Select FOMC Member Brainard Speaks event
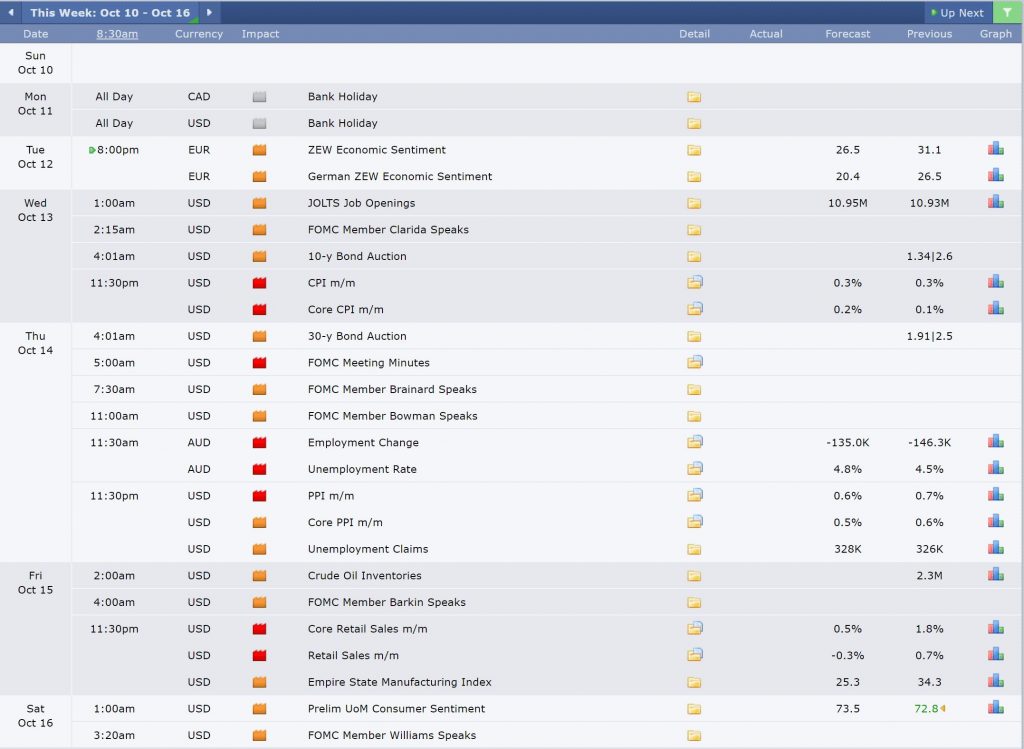1024x749 pixels. click(392, 389)
